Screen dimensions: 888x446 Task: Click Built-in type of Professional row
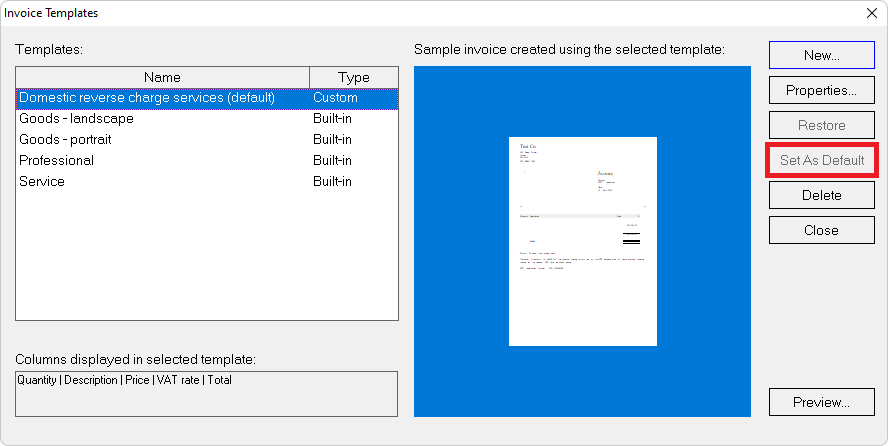[332, 161]
